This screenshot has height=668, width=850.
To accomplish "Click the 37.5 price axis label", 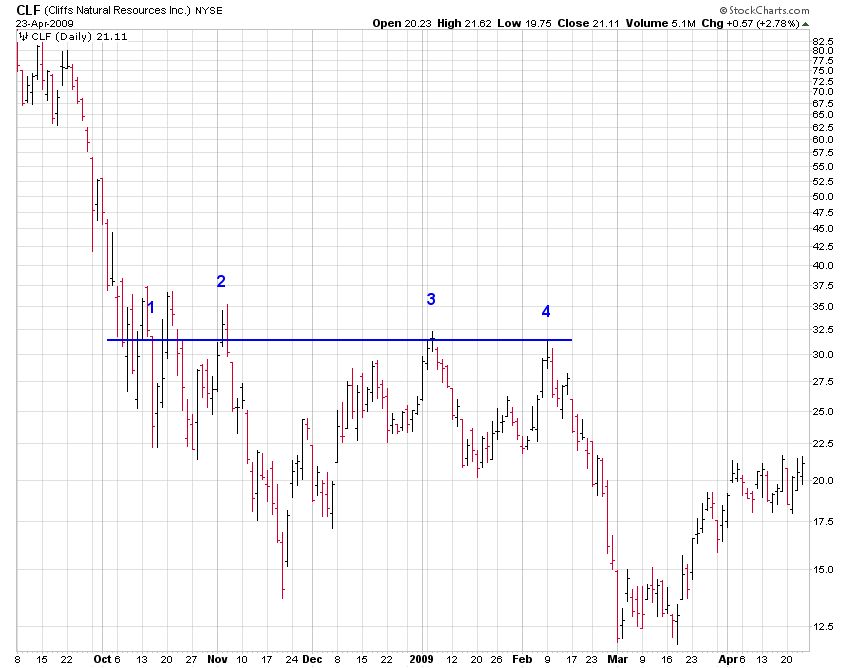I will pos(822,285).
